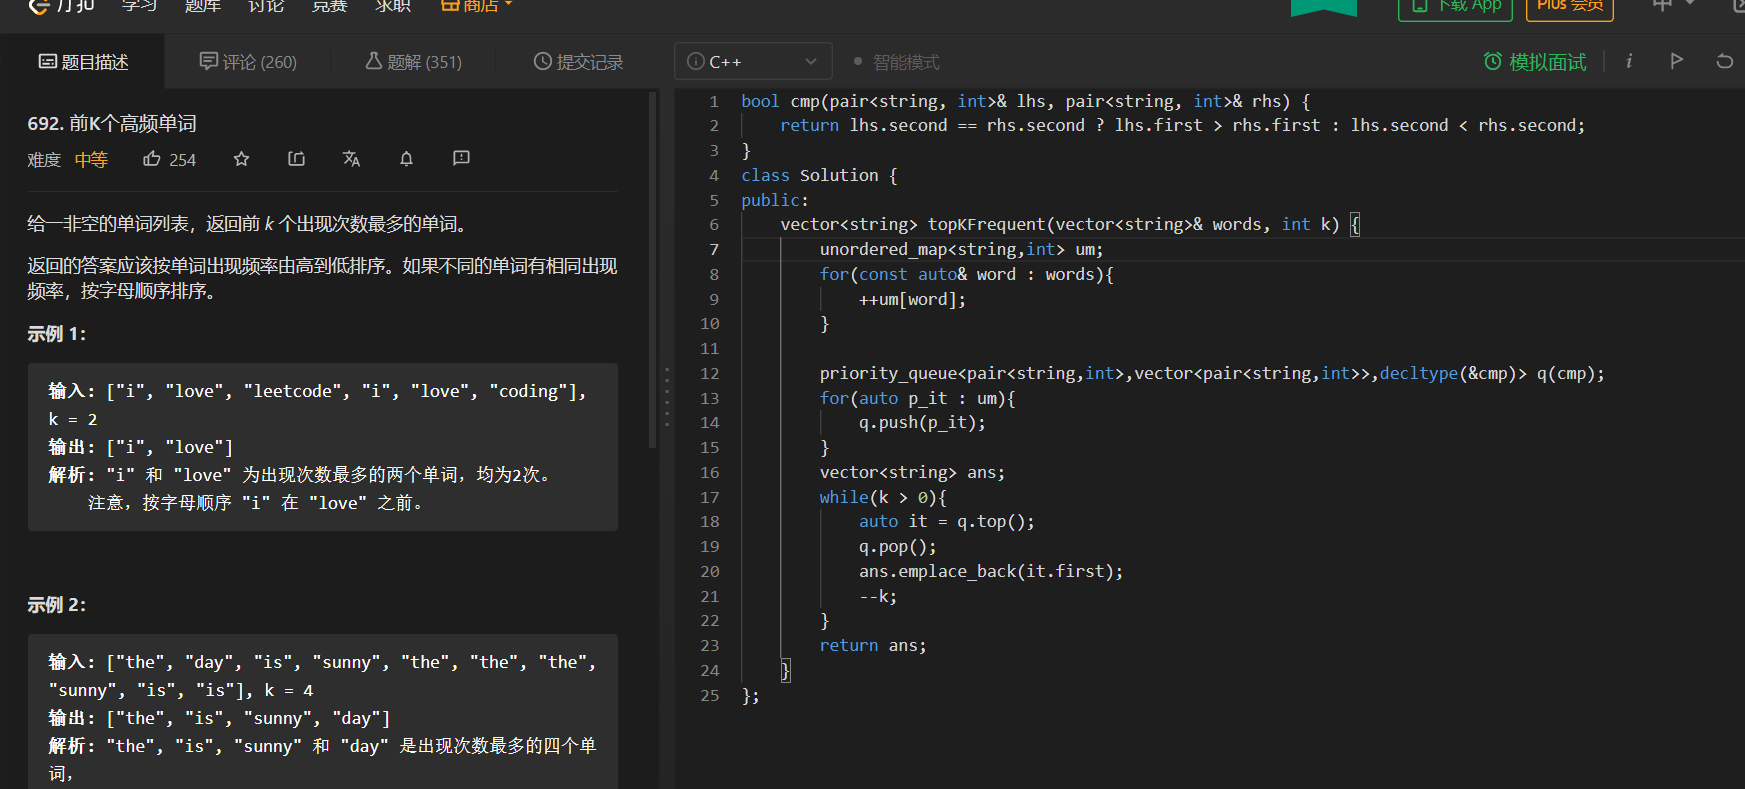Screen dimensions: 1745x789
Task: Switch to the 提交记录 tab
Action: [578, 62]
